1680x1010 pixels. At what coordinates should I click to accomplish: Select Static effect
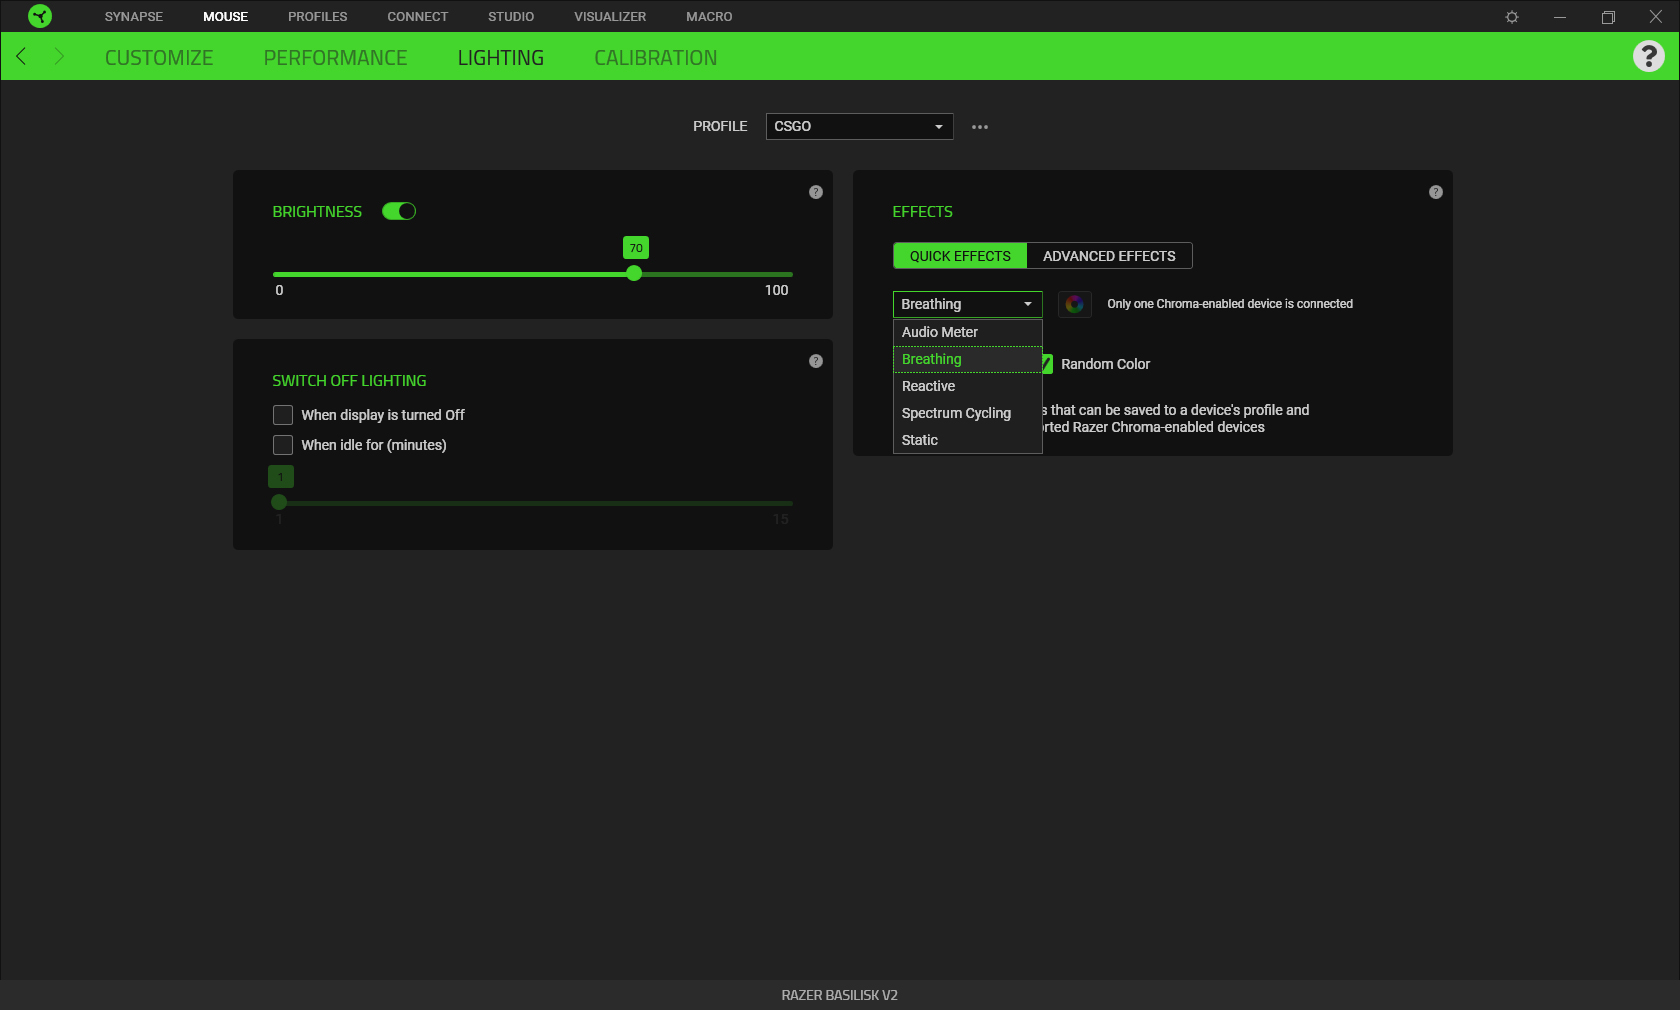(x=967, y=440)
